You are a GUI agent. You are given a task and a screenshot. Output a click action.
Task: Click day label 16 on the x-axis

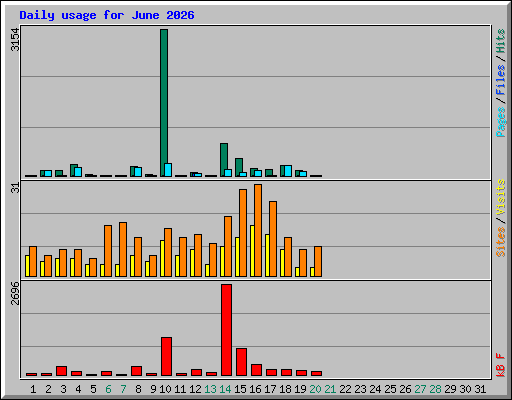coord(255,389)
